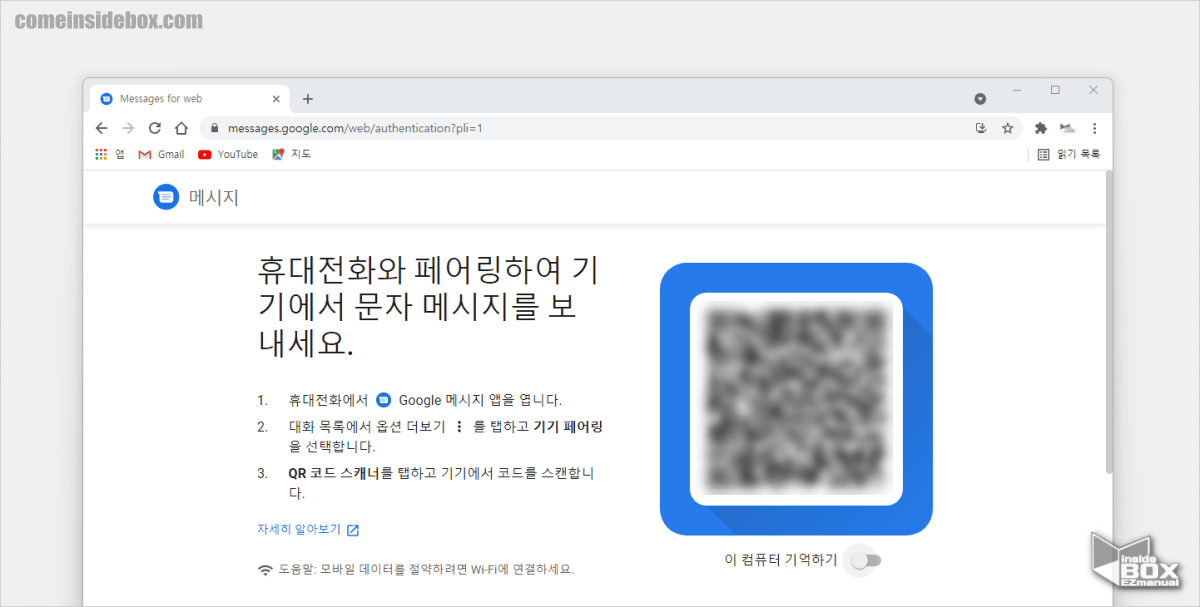
Task: Open the Gmail bookmark
Action: point(161,154)
